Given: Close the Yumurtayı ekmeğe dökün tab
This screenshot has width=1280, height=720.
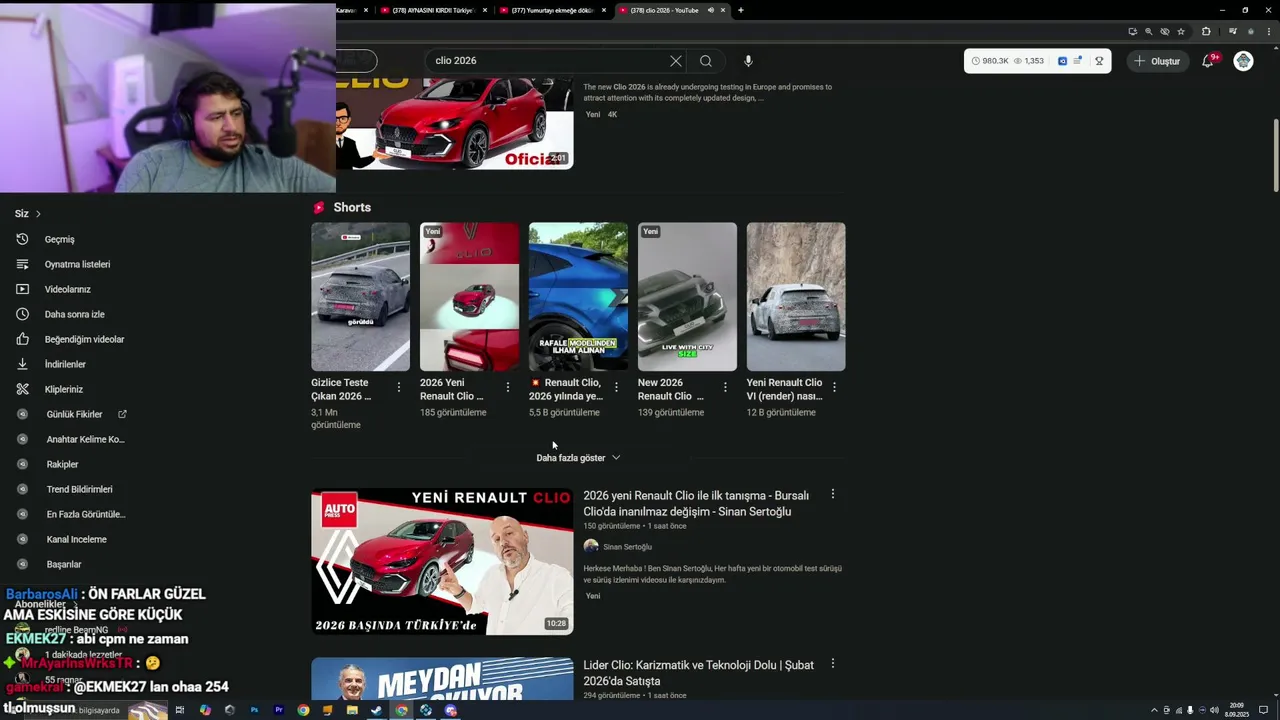Looking at the screenshot, I should tap(603, 10).
